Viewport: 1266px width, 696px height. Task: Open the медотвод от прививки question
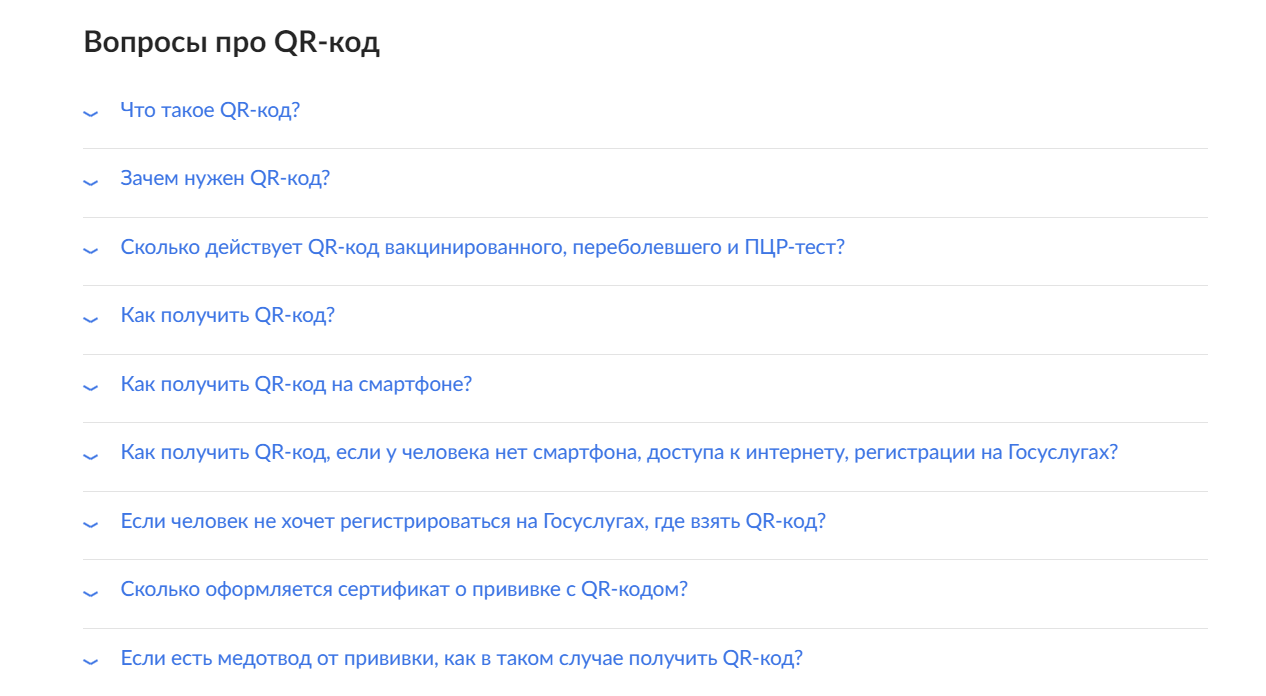pyautogui.click(x=461, y=659)
